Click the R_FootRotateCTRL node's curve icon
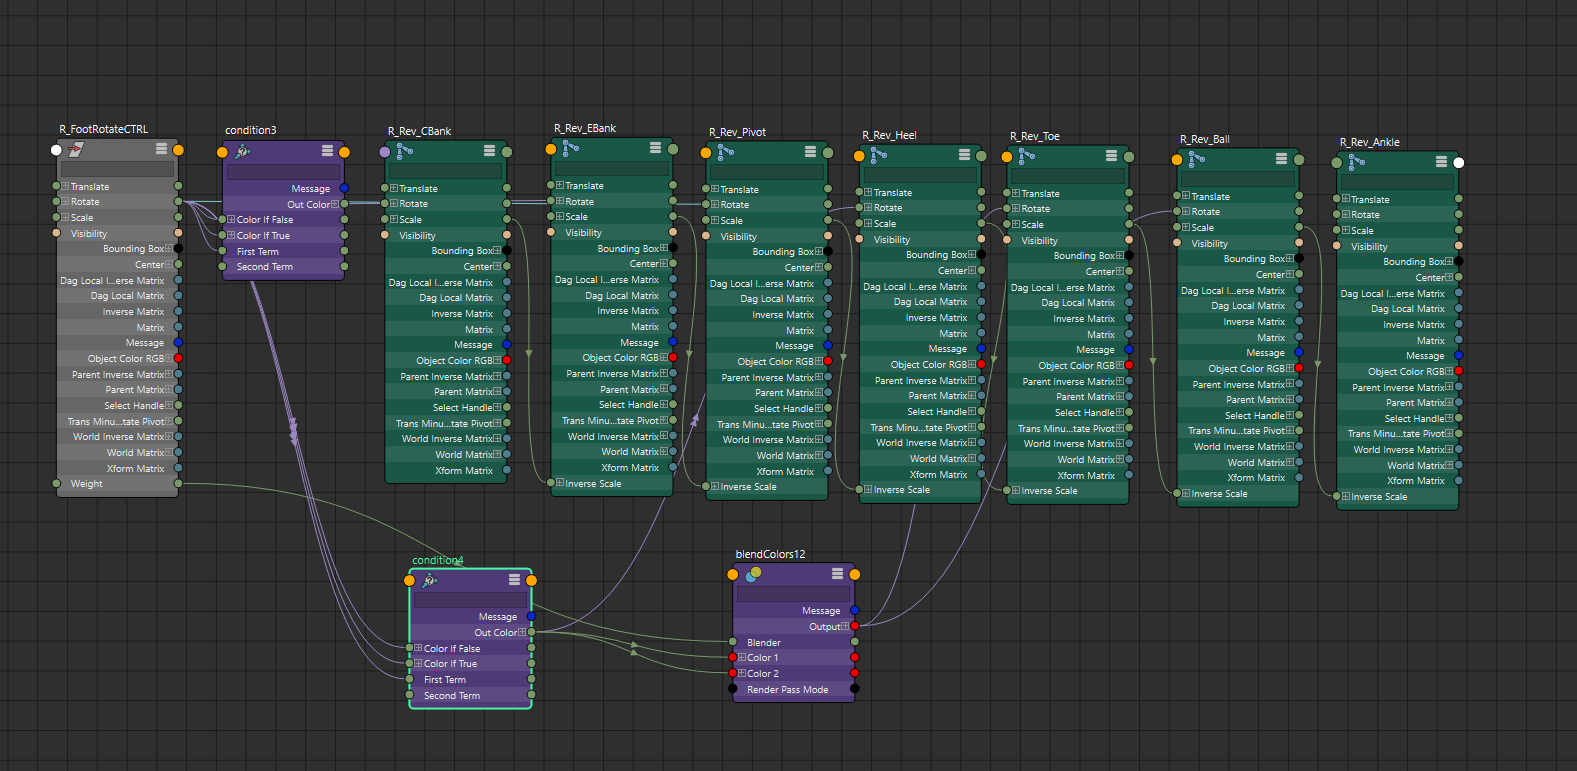1577x771 pixels. pyautogui.click(x=76, y=149)
